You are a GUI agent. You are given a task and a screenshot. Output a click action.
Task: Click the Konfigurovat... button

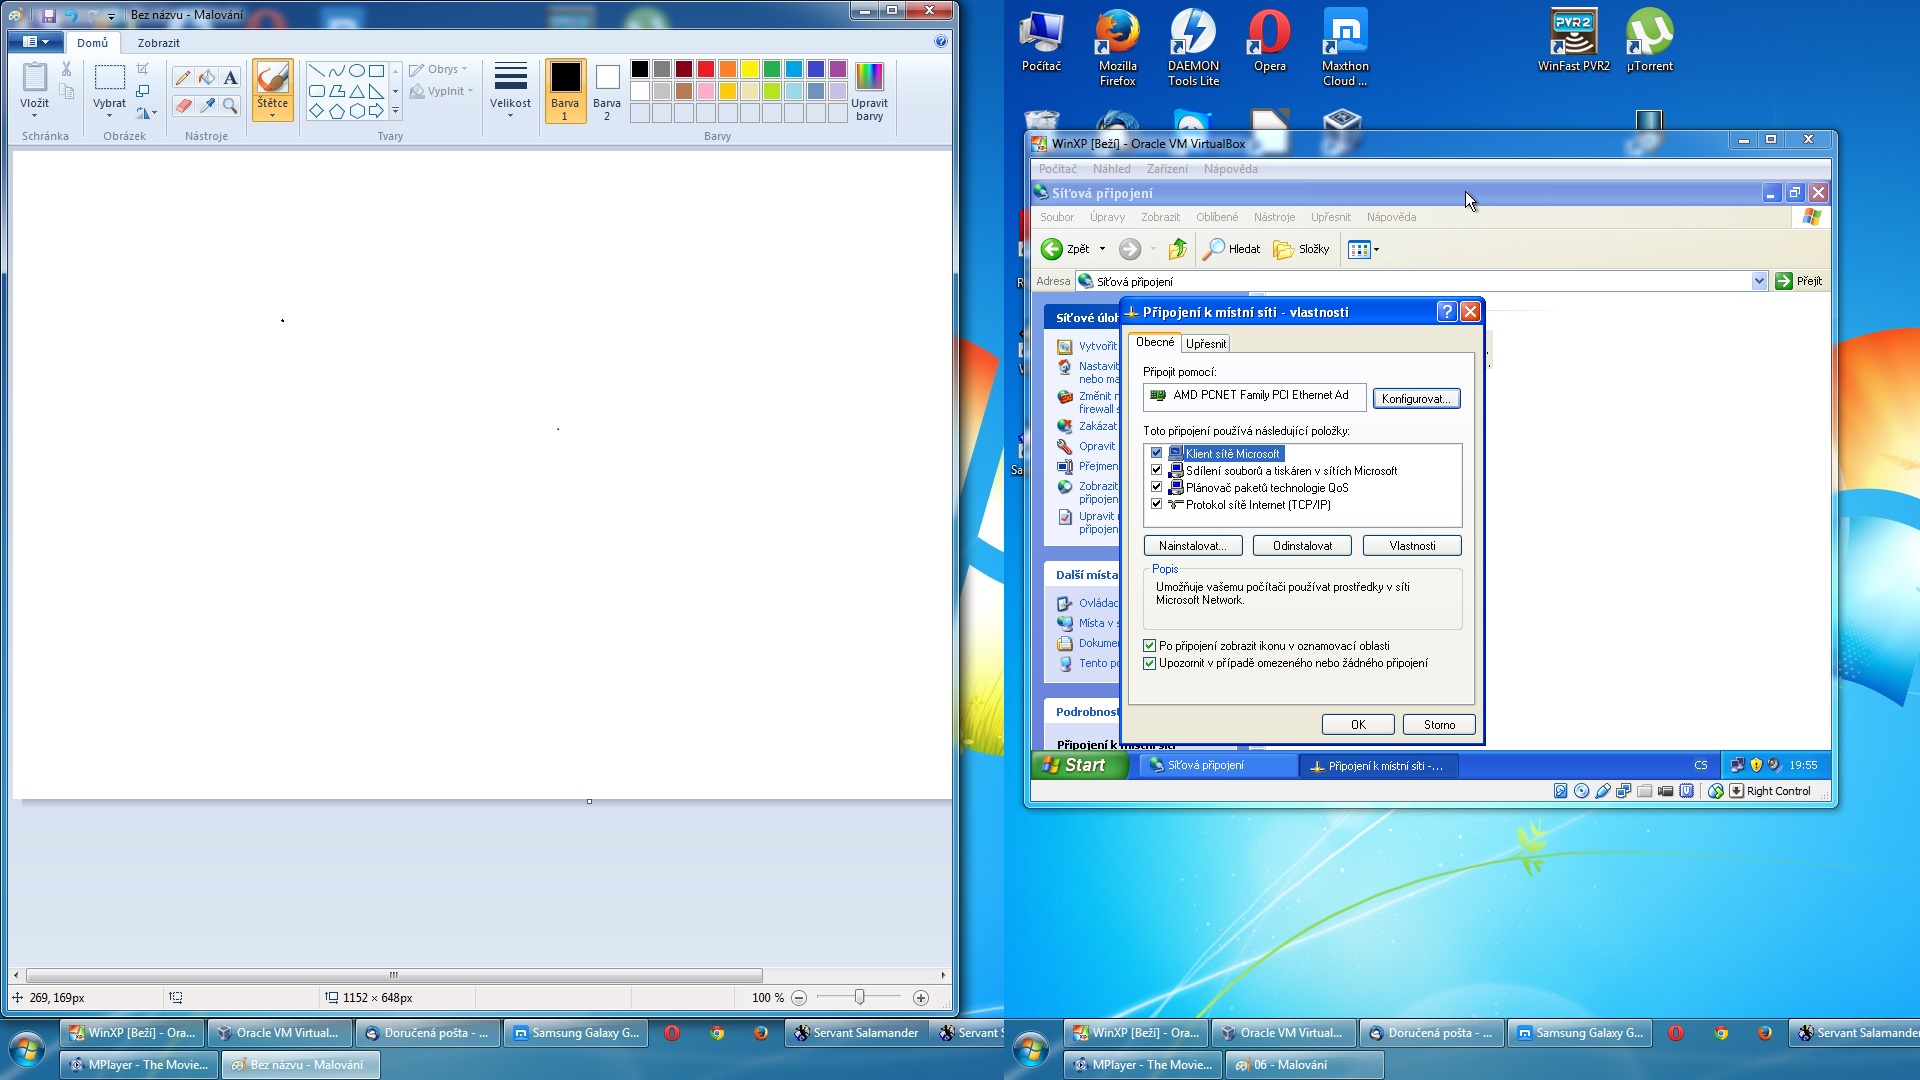[x=1416, y=398]
